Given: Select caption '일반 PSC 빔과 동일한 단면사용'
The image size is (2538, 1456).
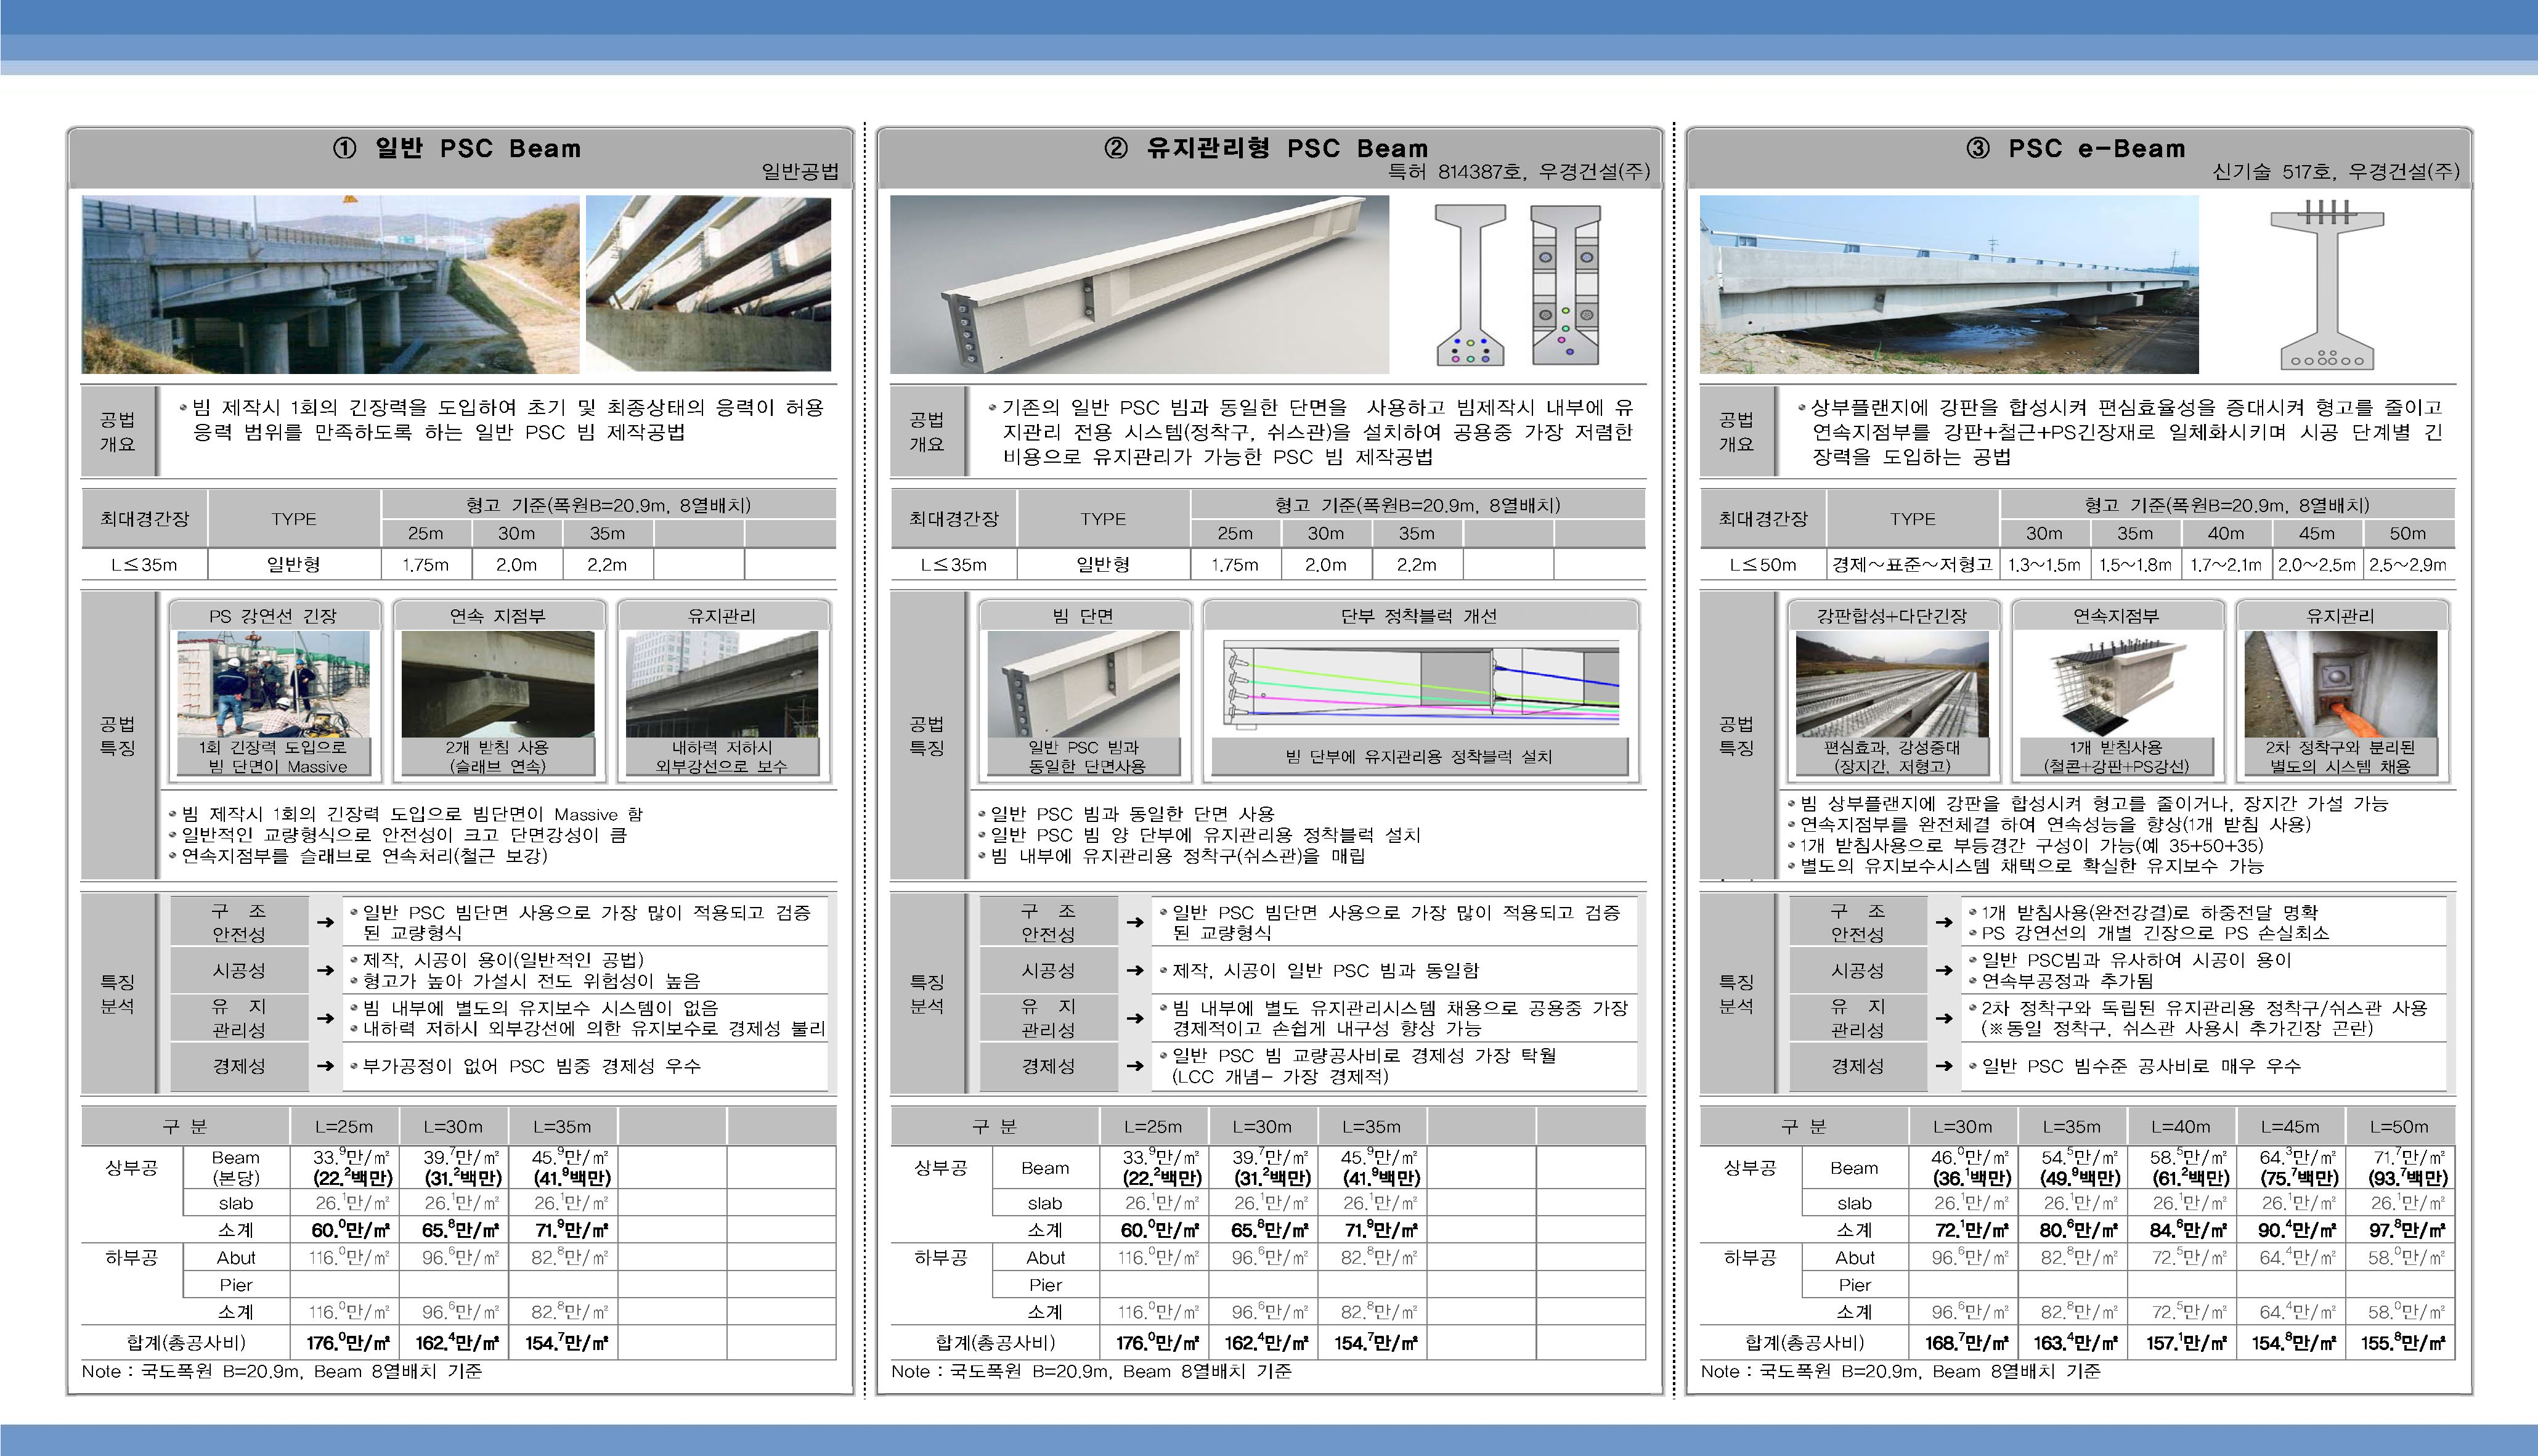Looking at the screenshot, I should tap(1086, 757).
